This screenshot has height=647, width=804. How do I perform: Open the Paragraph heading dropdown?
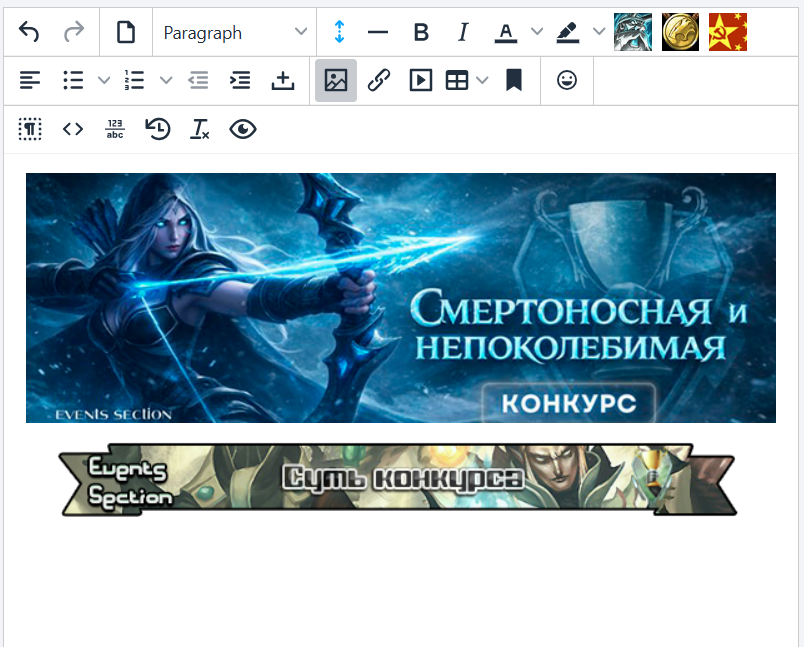[x=235, y=33]
